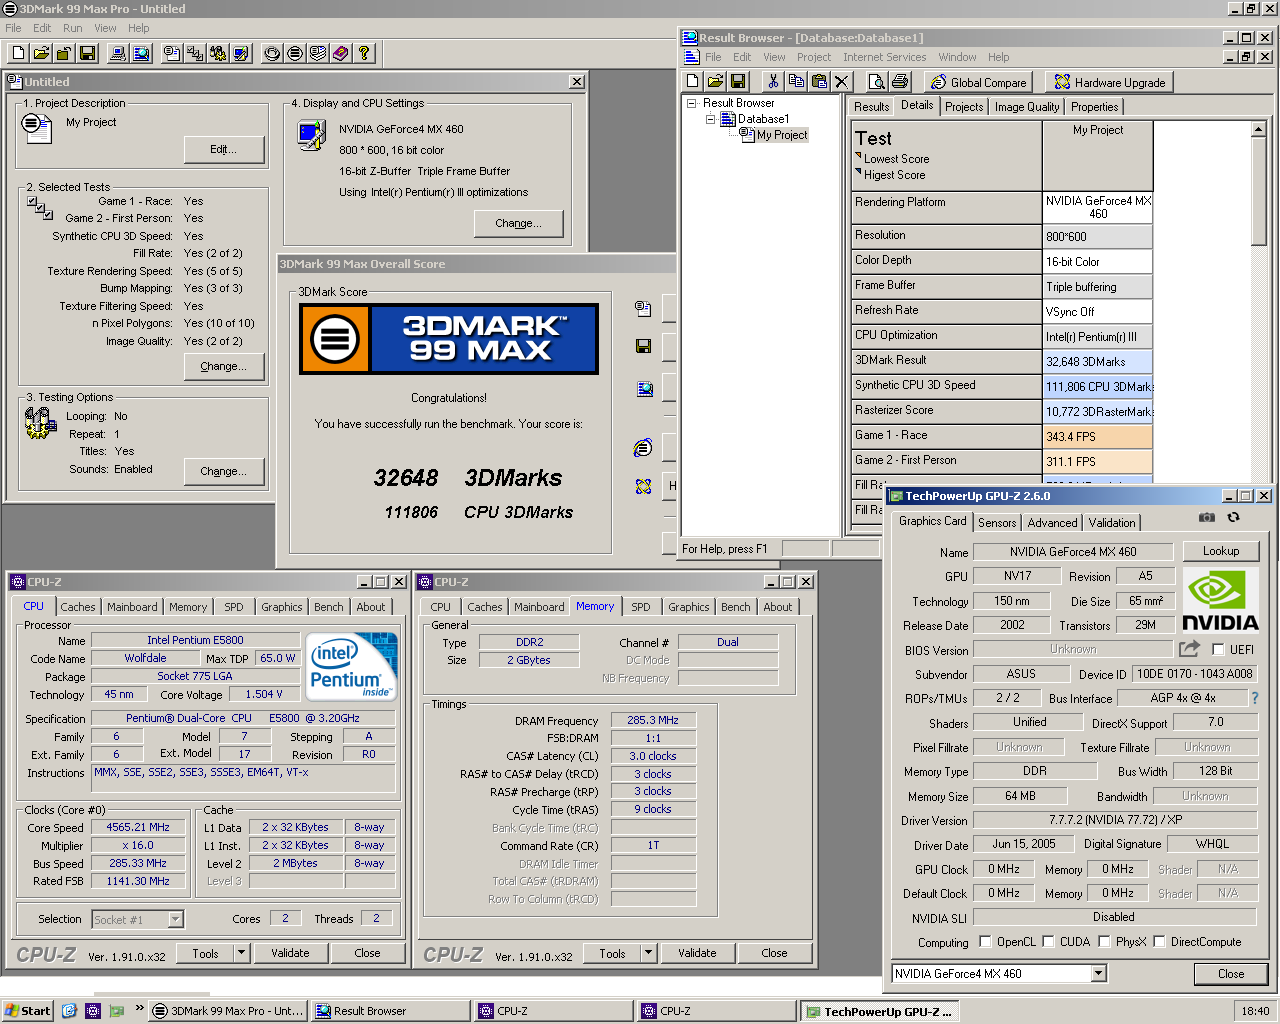Click the help book icon in 3DMark toolbar
Viewport: 1280px width, 1024px height.
pyautogui.click(x=341, y=53)
